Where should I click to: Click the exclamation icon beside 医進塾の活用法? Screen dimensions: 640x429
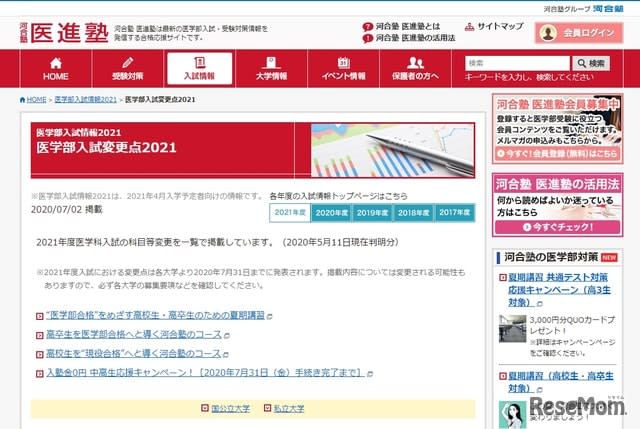[368, 38]
